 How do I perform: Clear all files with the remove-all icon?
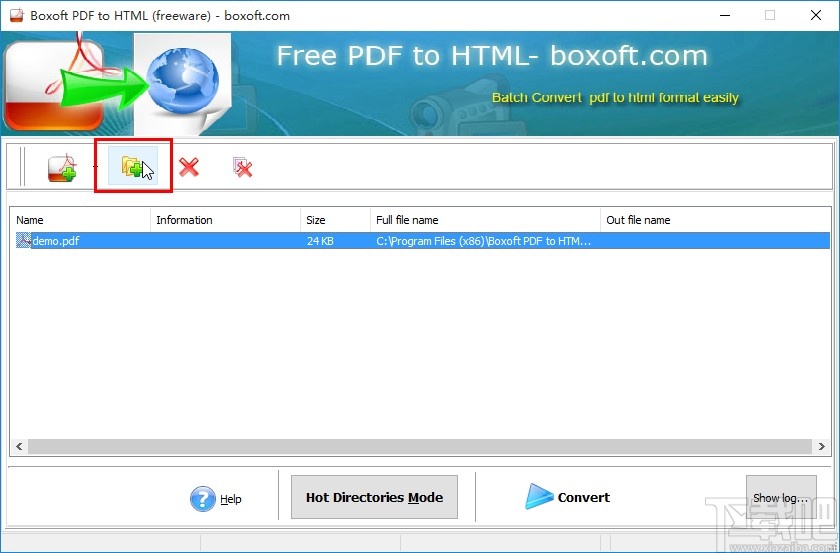pyautogui.click(x=242, y=167)
